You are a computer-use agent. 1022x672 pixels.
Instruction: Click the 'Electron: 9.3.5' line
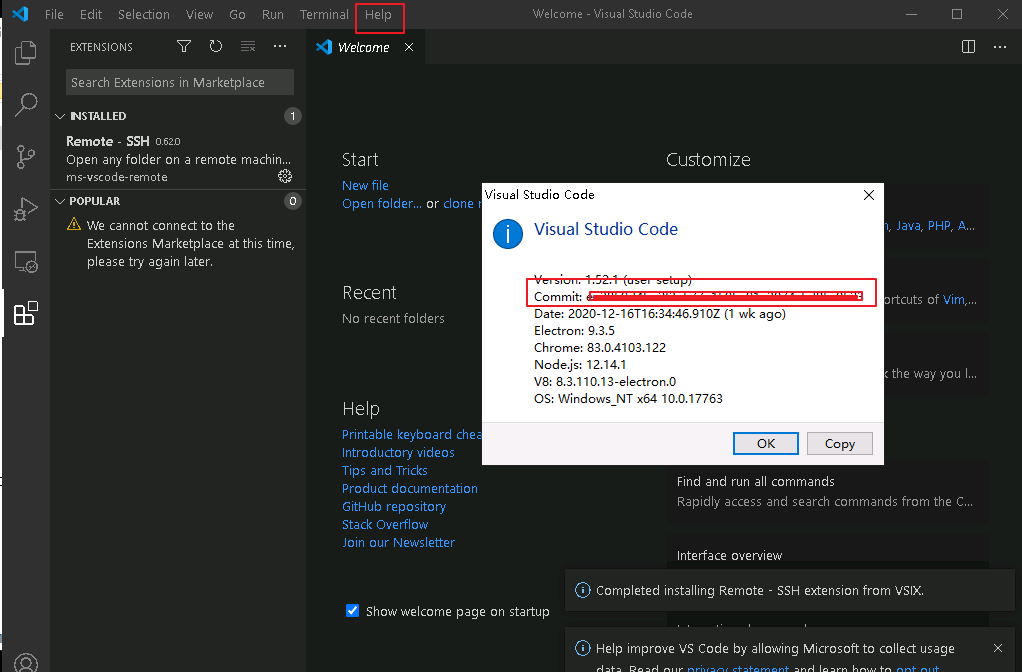pyautogui.click(x=574, y=330)
